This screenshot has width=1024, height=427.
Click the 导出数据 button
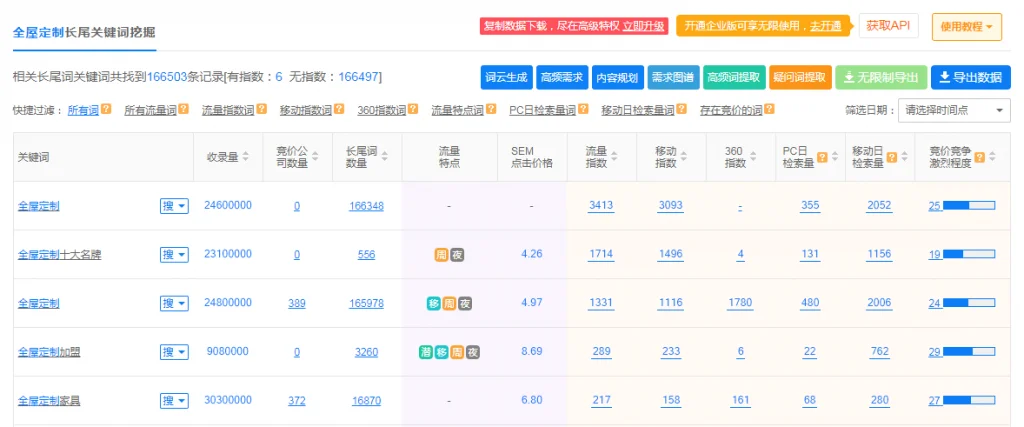(x=970, y=77)
